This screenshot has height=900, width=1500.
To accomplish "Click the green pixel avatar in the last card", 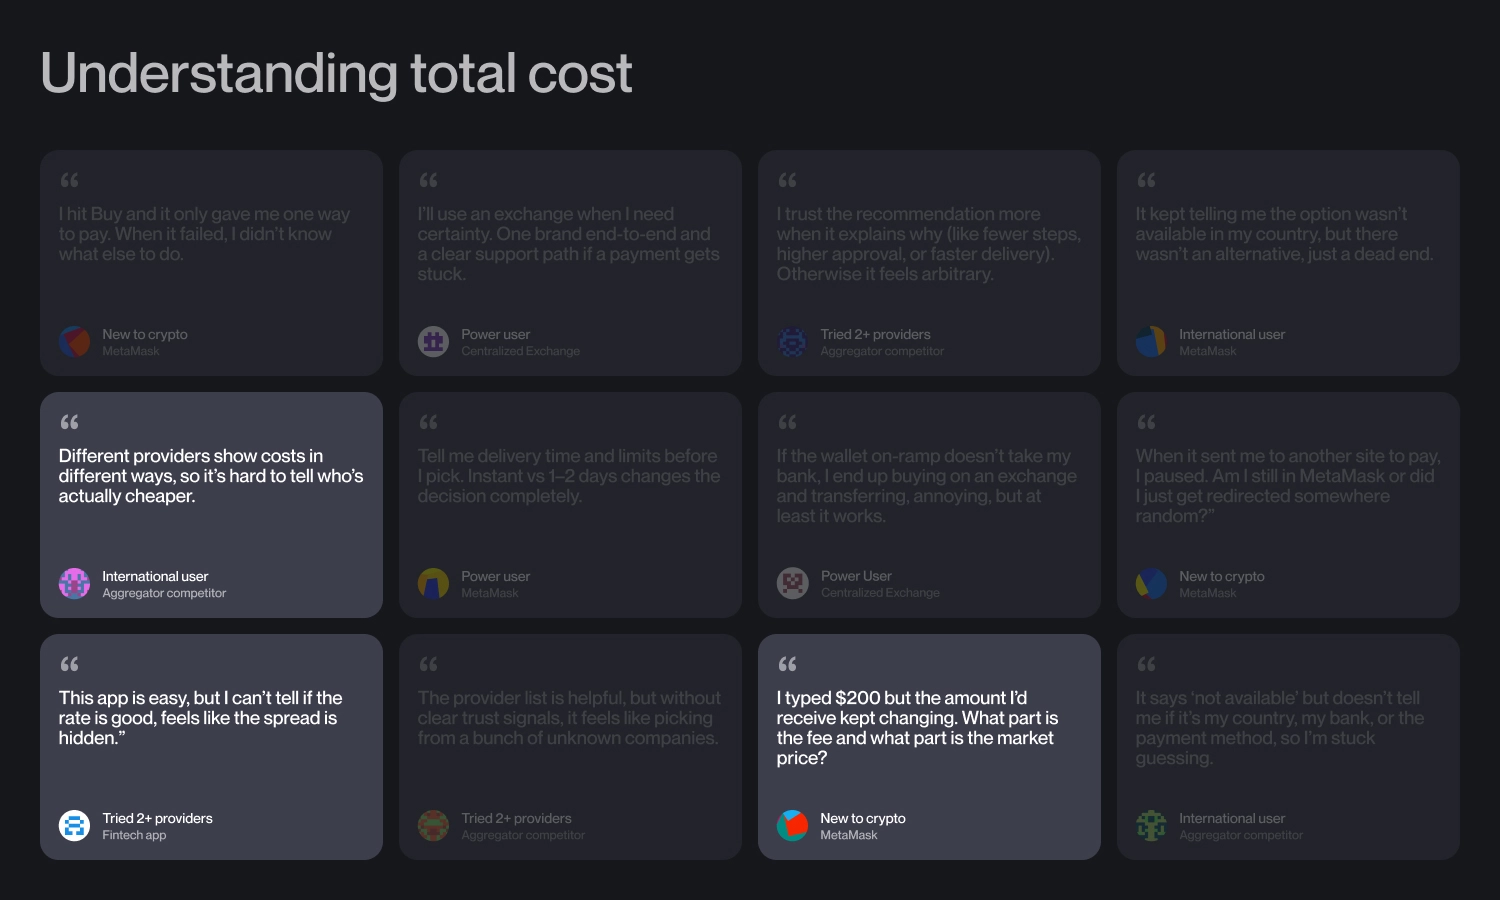I will pos(1151,826).
